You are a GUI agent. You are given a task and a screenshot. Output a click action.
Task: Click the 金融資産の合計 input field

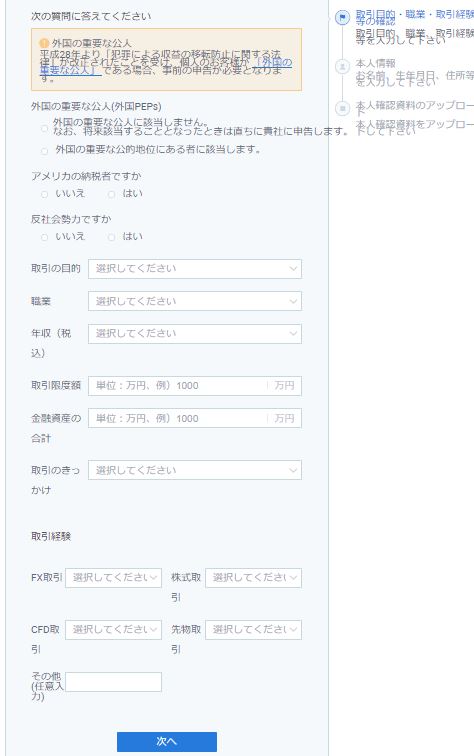pos(195,418)
